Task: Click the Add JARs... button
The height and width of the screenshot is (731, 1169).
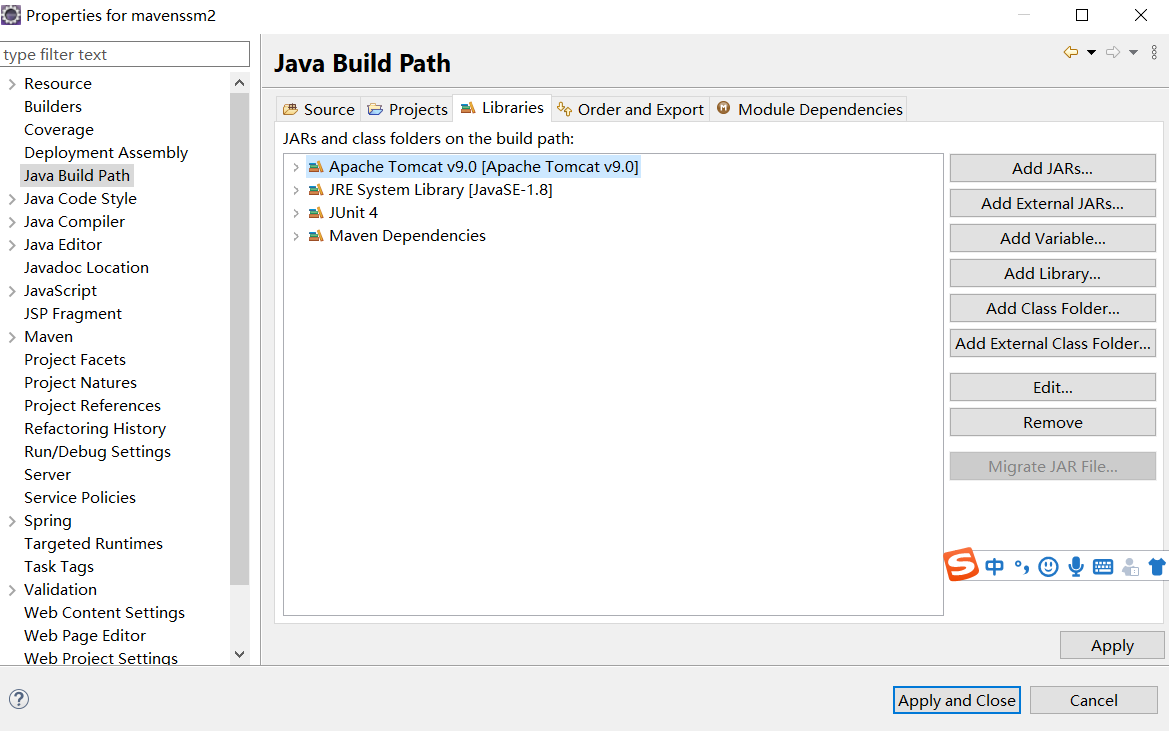Action: coord(1053,168)
